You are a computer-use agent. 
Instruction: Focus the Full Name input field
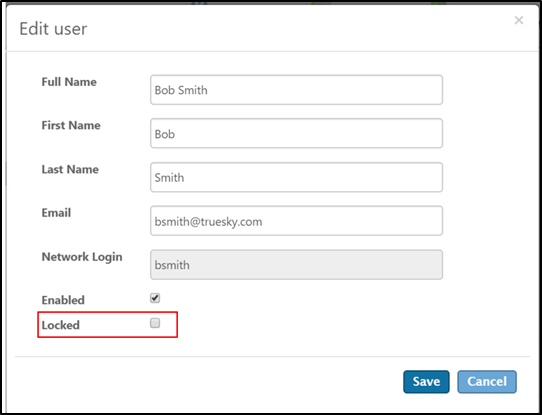tap(296, 90)
